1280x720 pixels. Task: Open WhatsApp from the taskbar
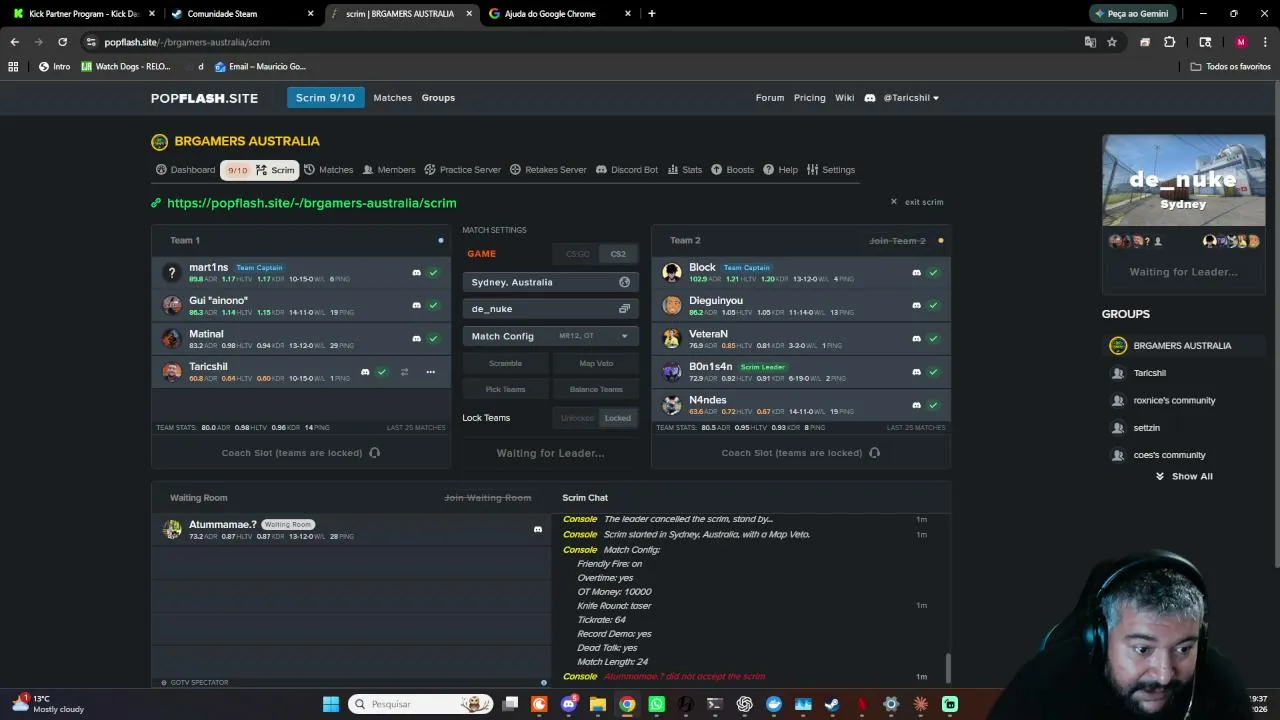click(656, 704)
